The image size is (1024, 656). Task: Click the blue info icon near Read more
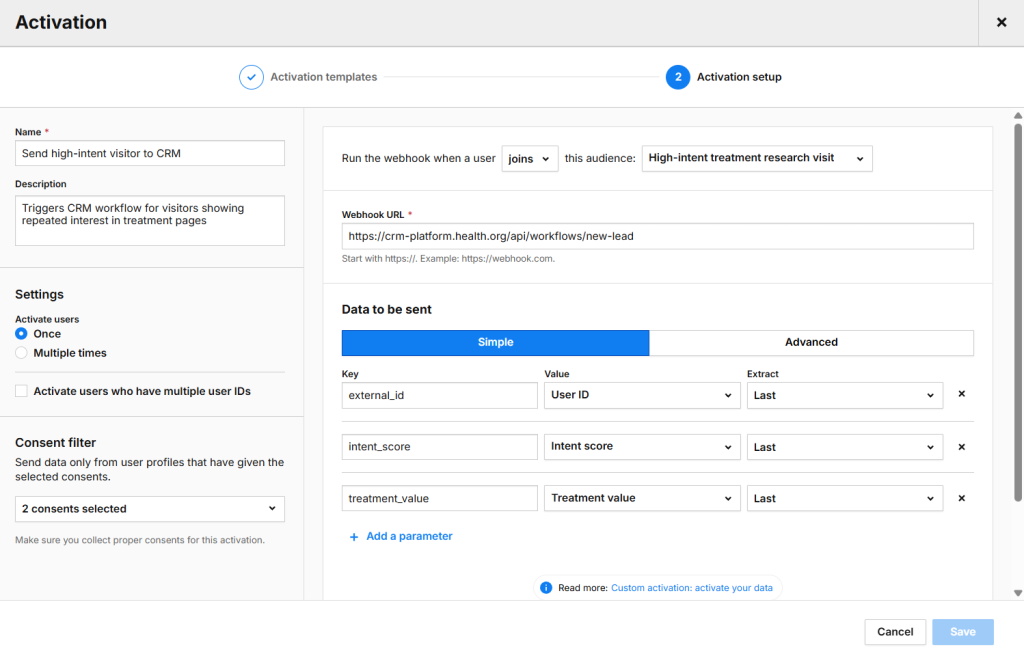[x=546, y=588]
